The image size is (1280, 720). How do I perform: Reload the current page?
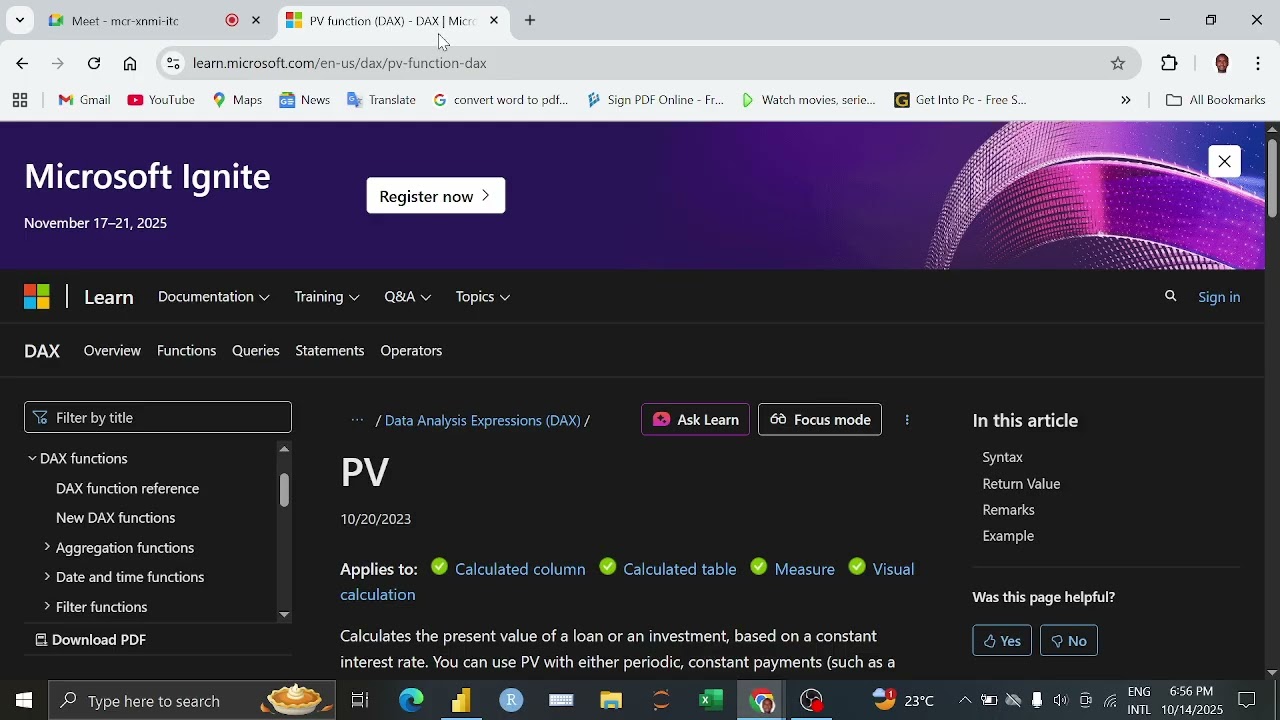tap(94, 63)
